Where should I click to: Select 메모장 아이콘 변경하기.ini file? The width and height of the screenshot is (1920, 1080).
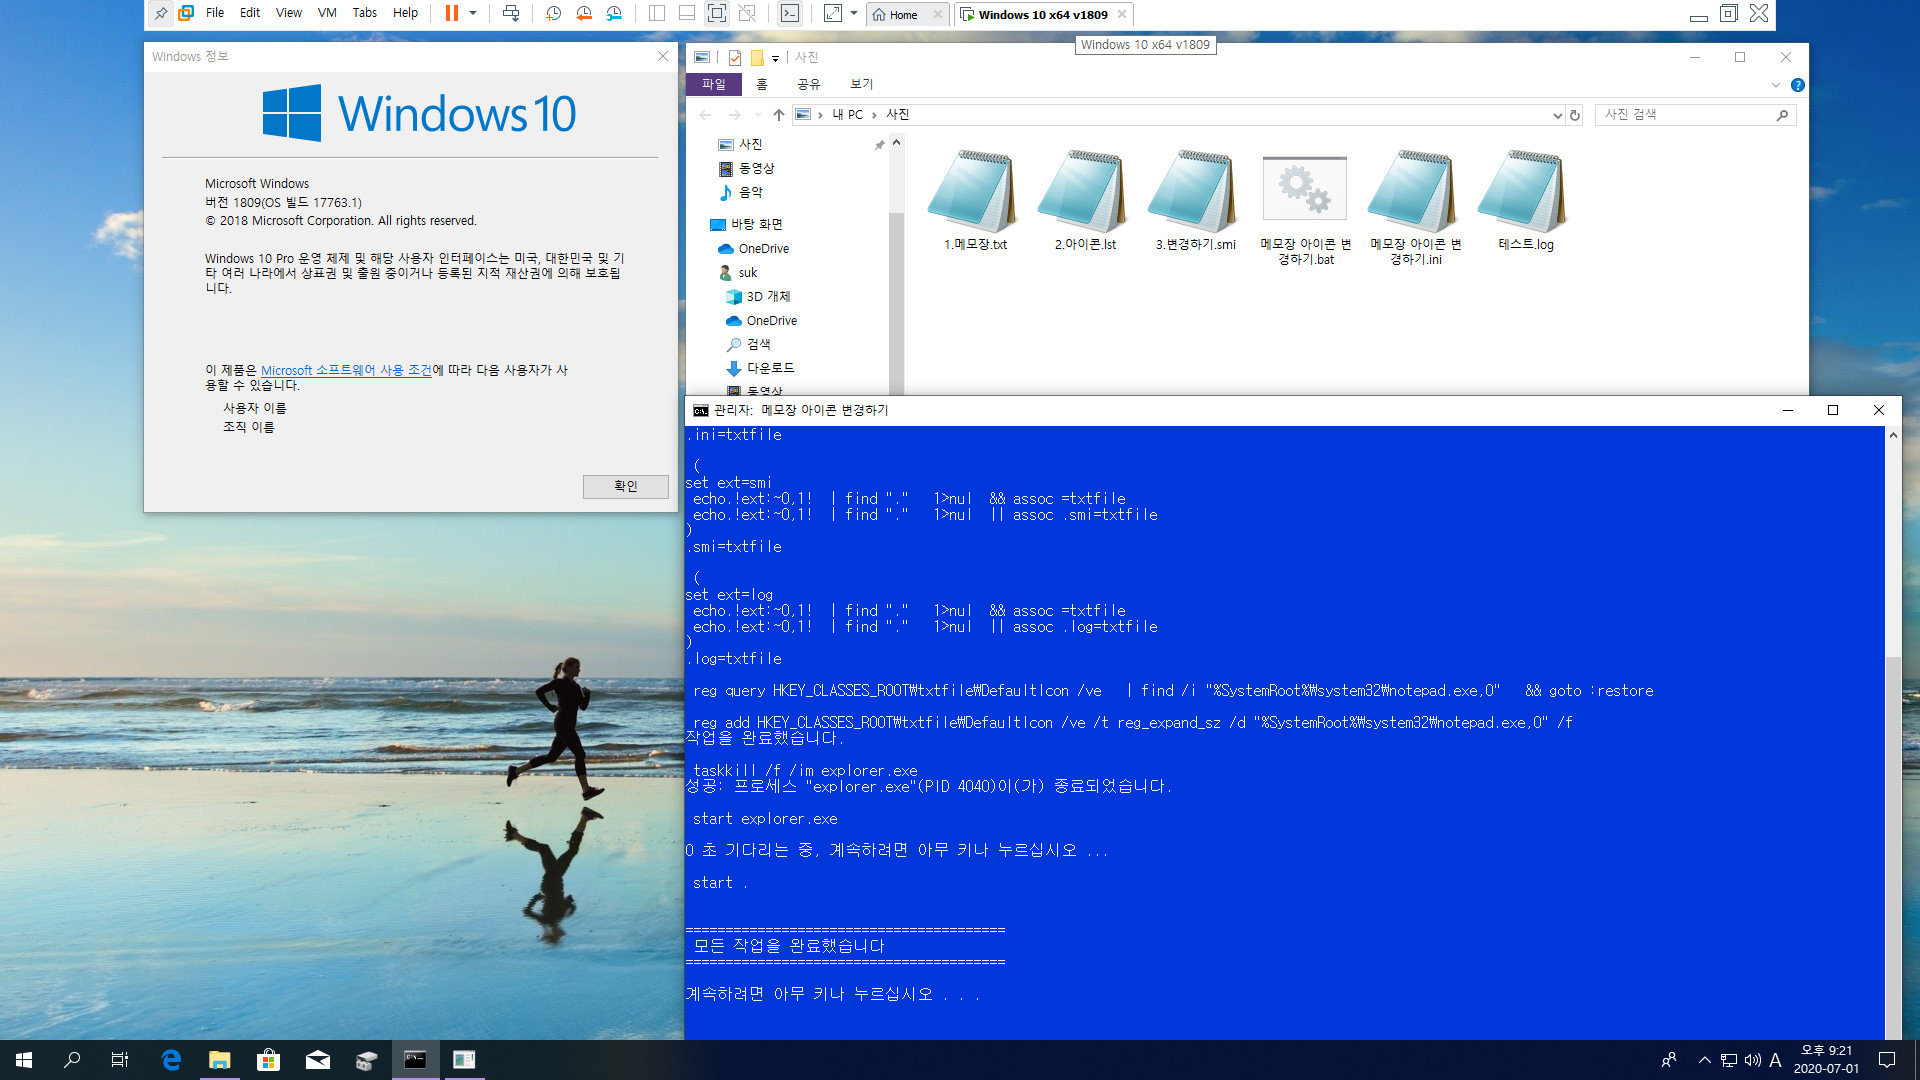1415,210
